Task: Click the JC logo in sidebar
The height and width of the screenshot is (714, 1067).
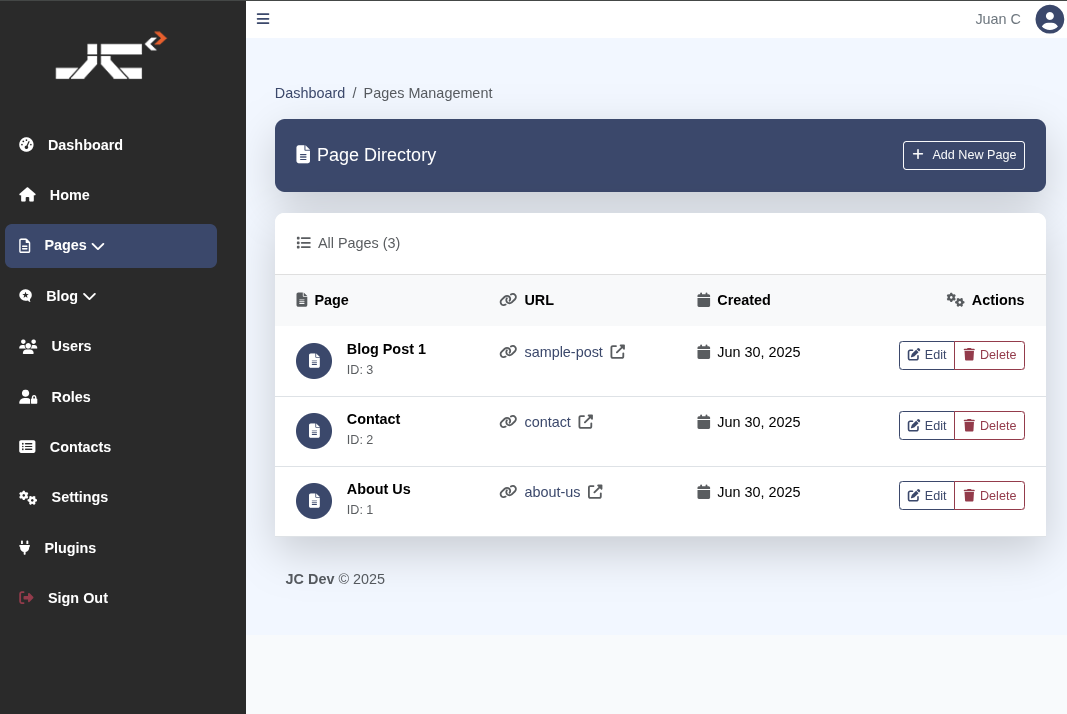Action: (111, 56)
